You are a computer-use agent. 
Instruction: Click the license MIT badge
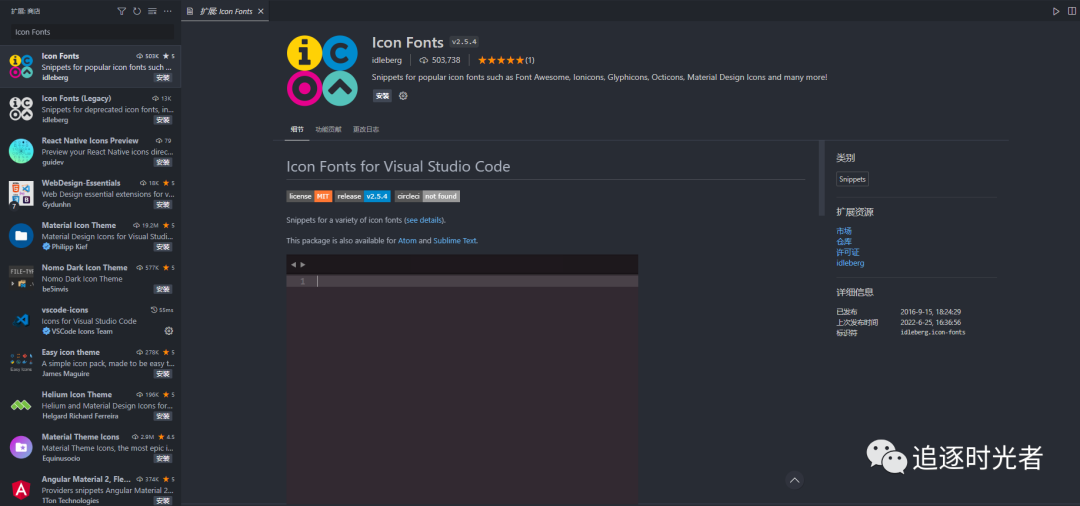[x=309, y=196]
